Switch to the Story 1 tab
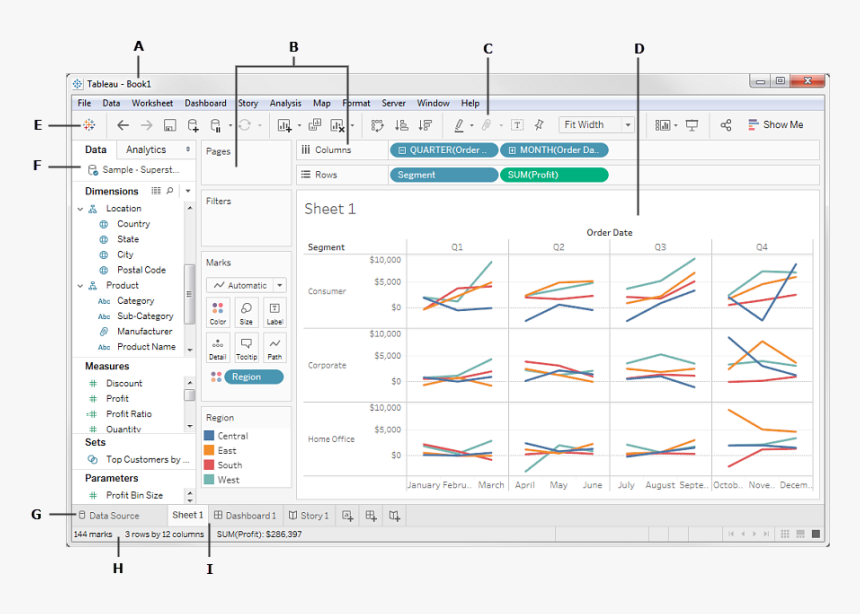This screenshot has width=860, height=614. pos(309,516)
